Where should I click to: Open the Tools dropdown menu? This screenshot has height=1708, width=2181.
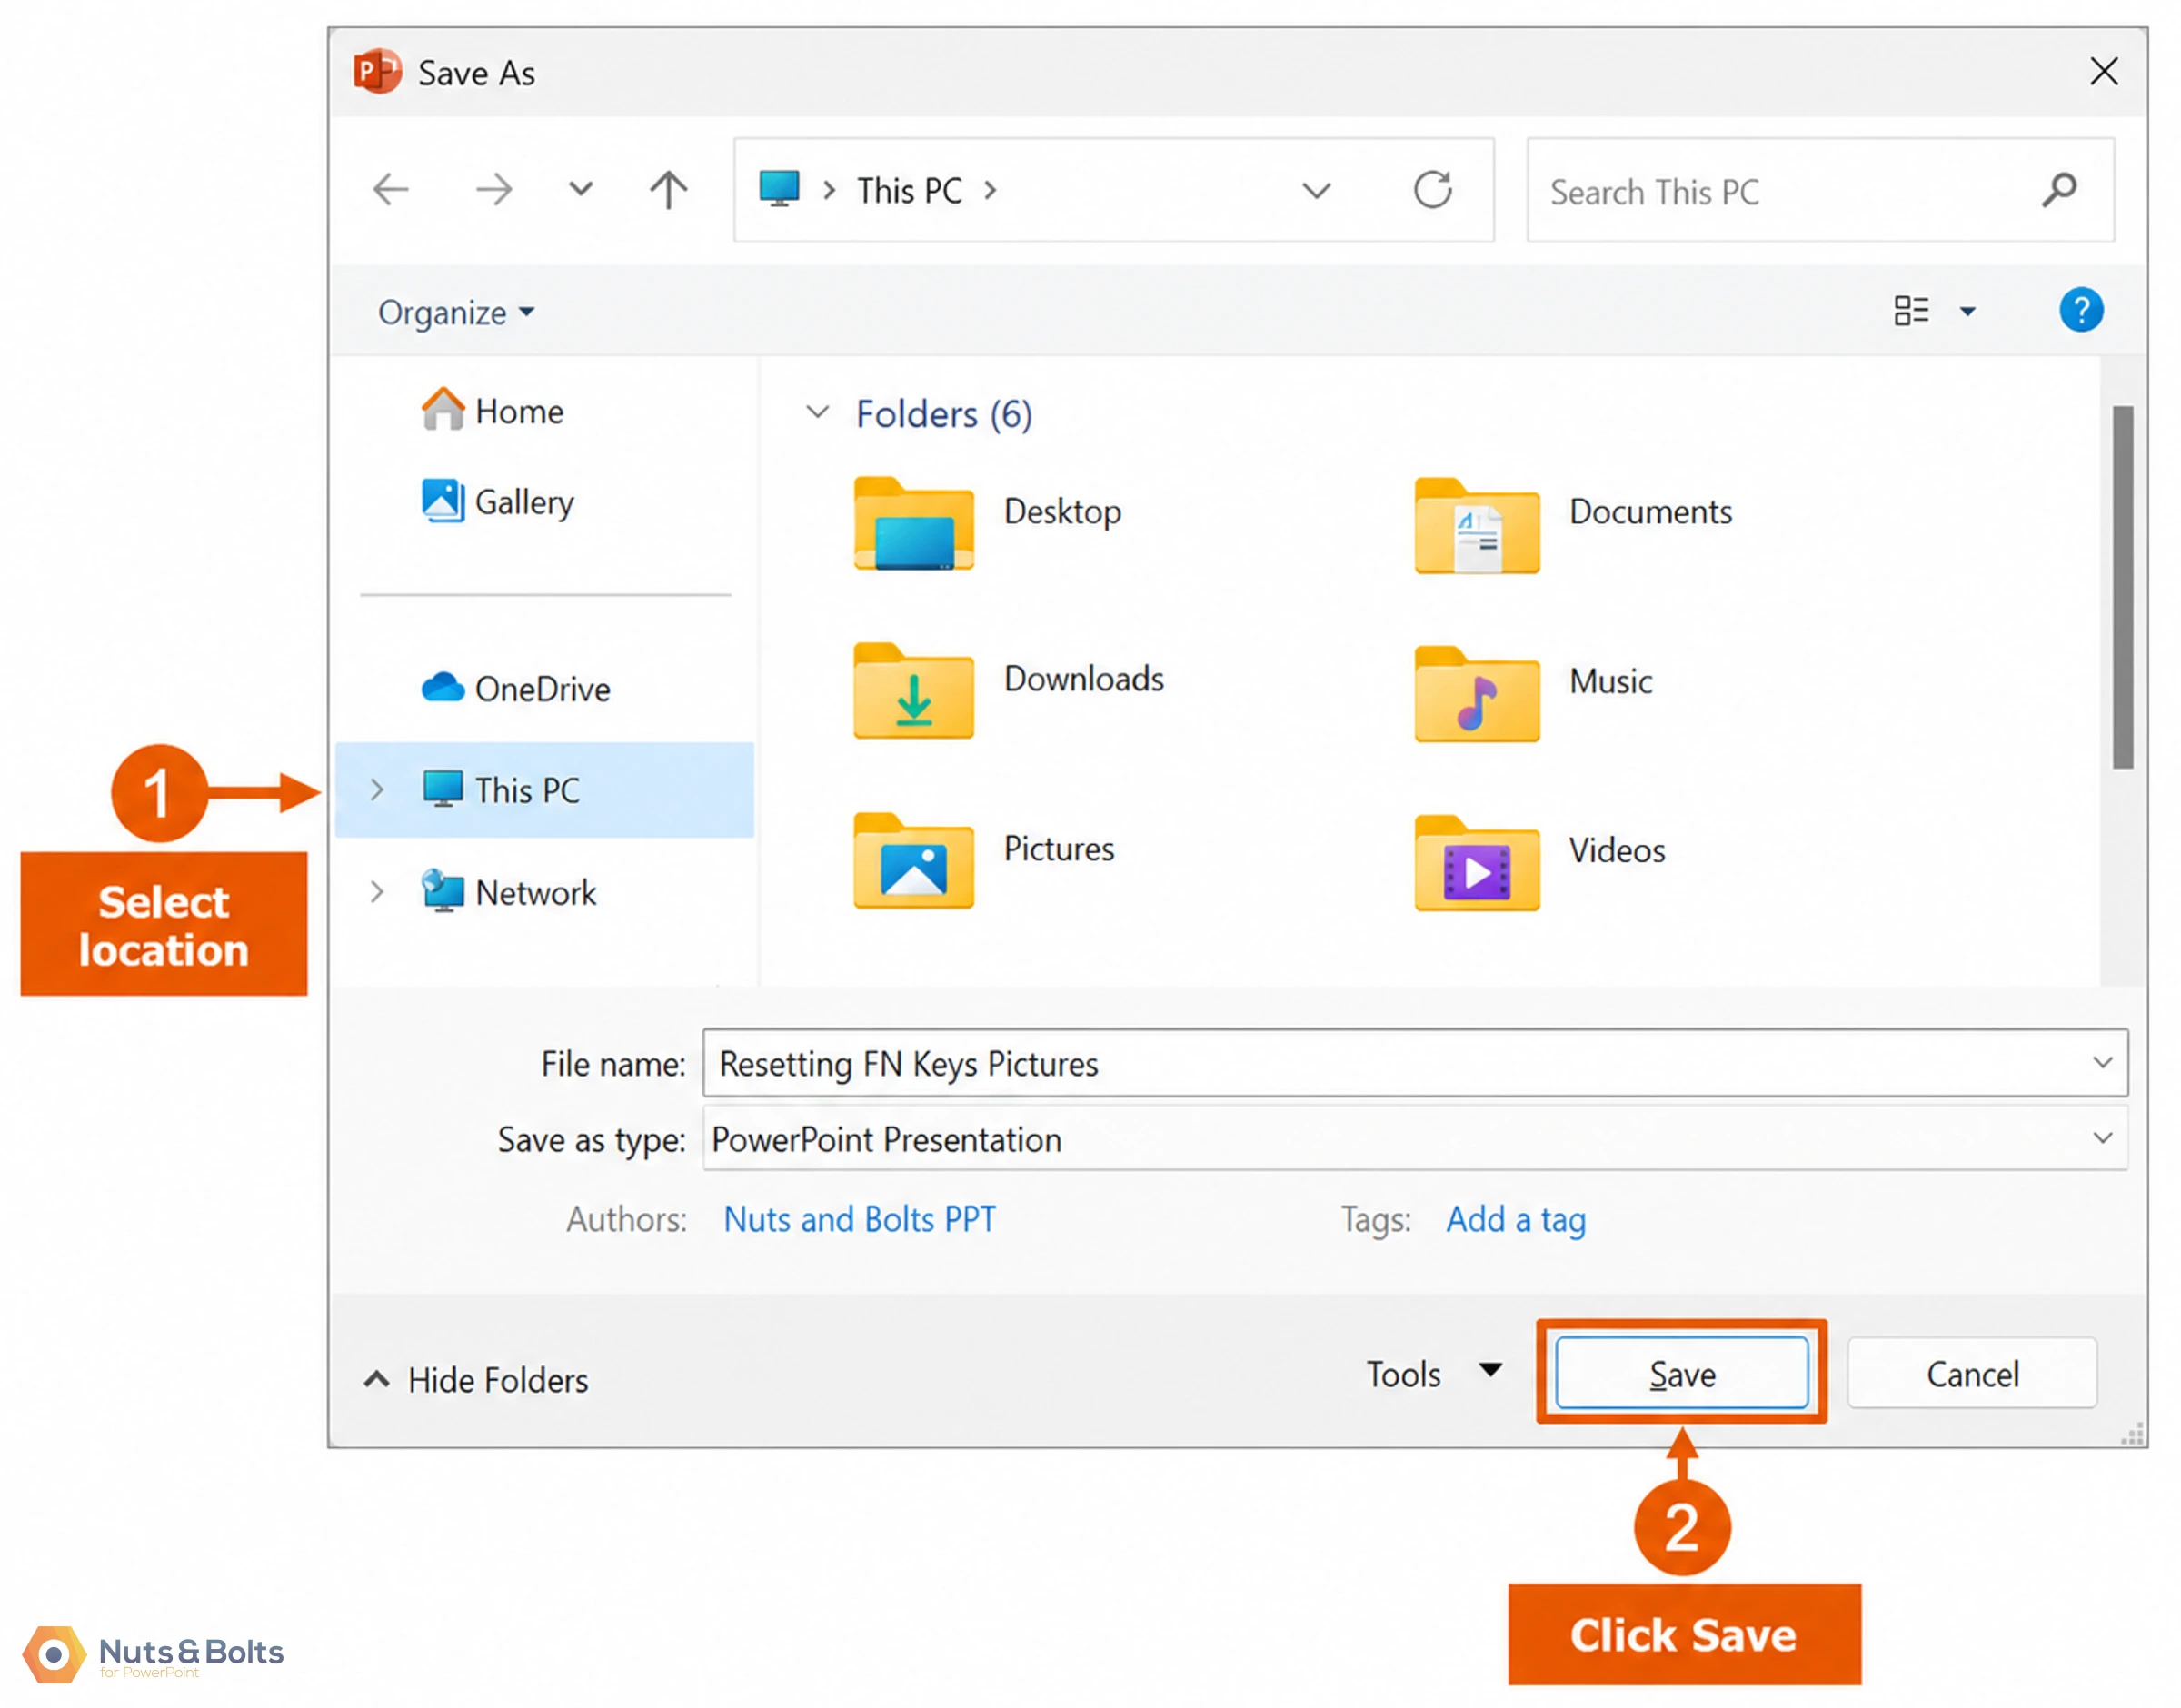point(1434,1373)
